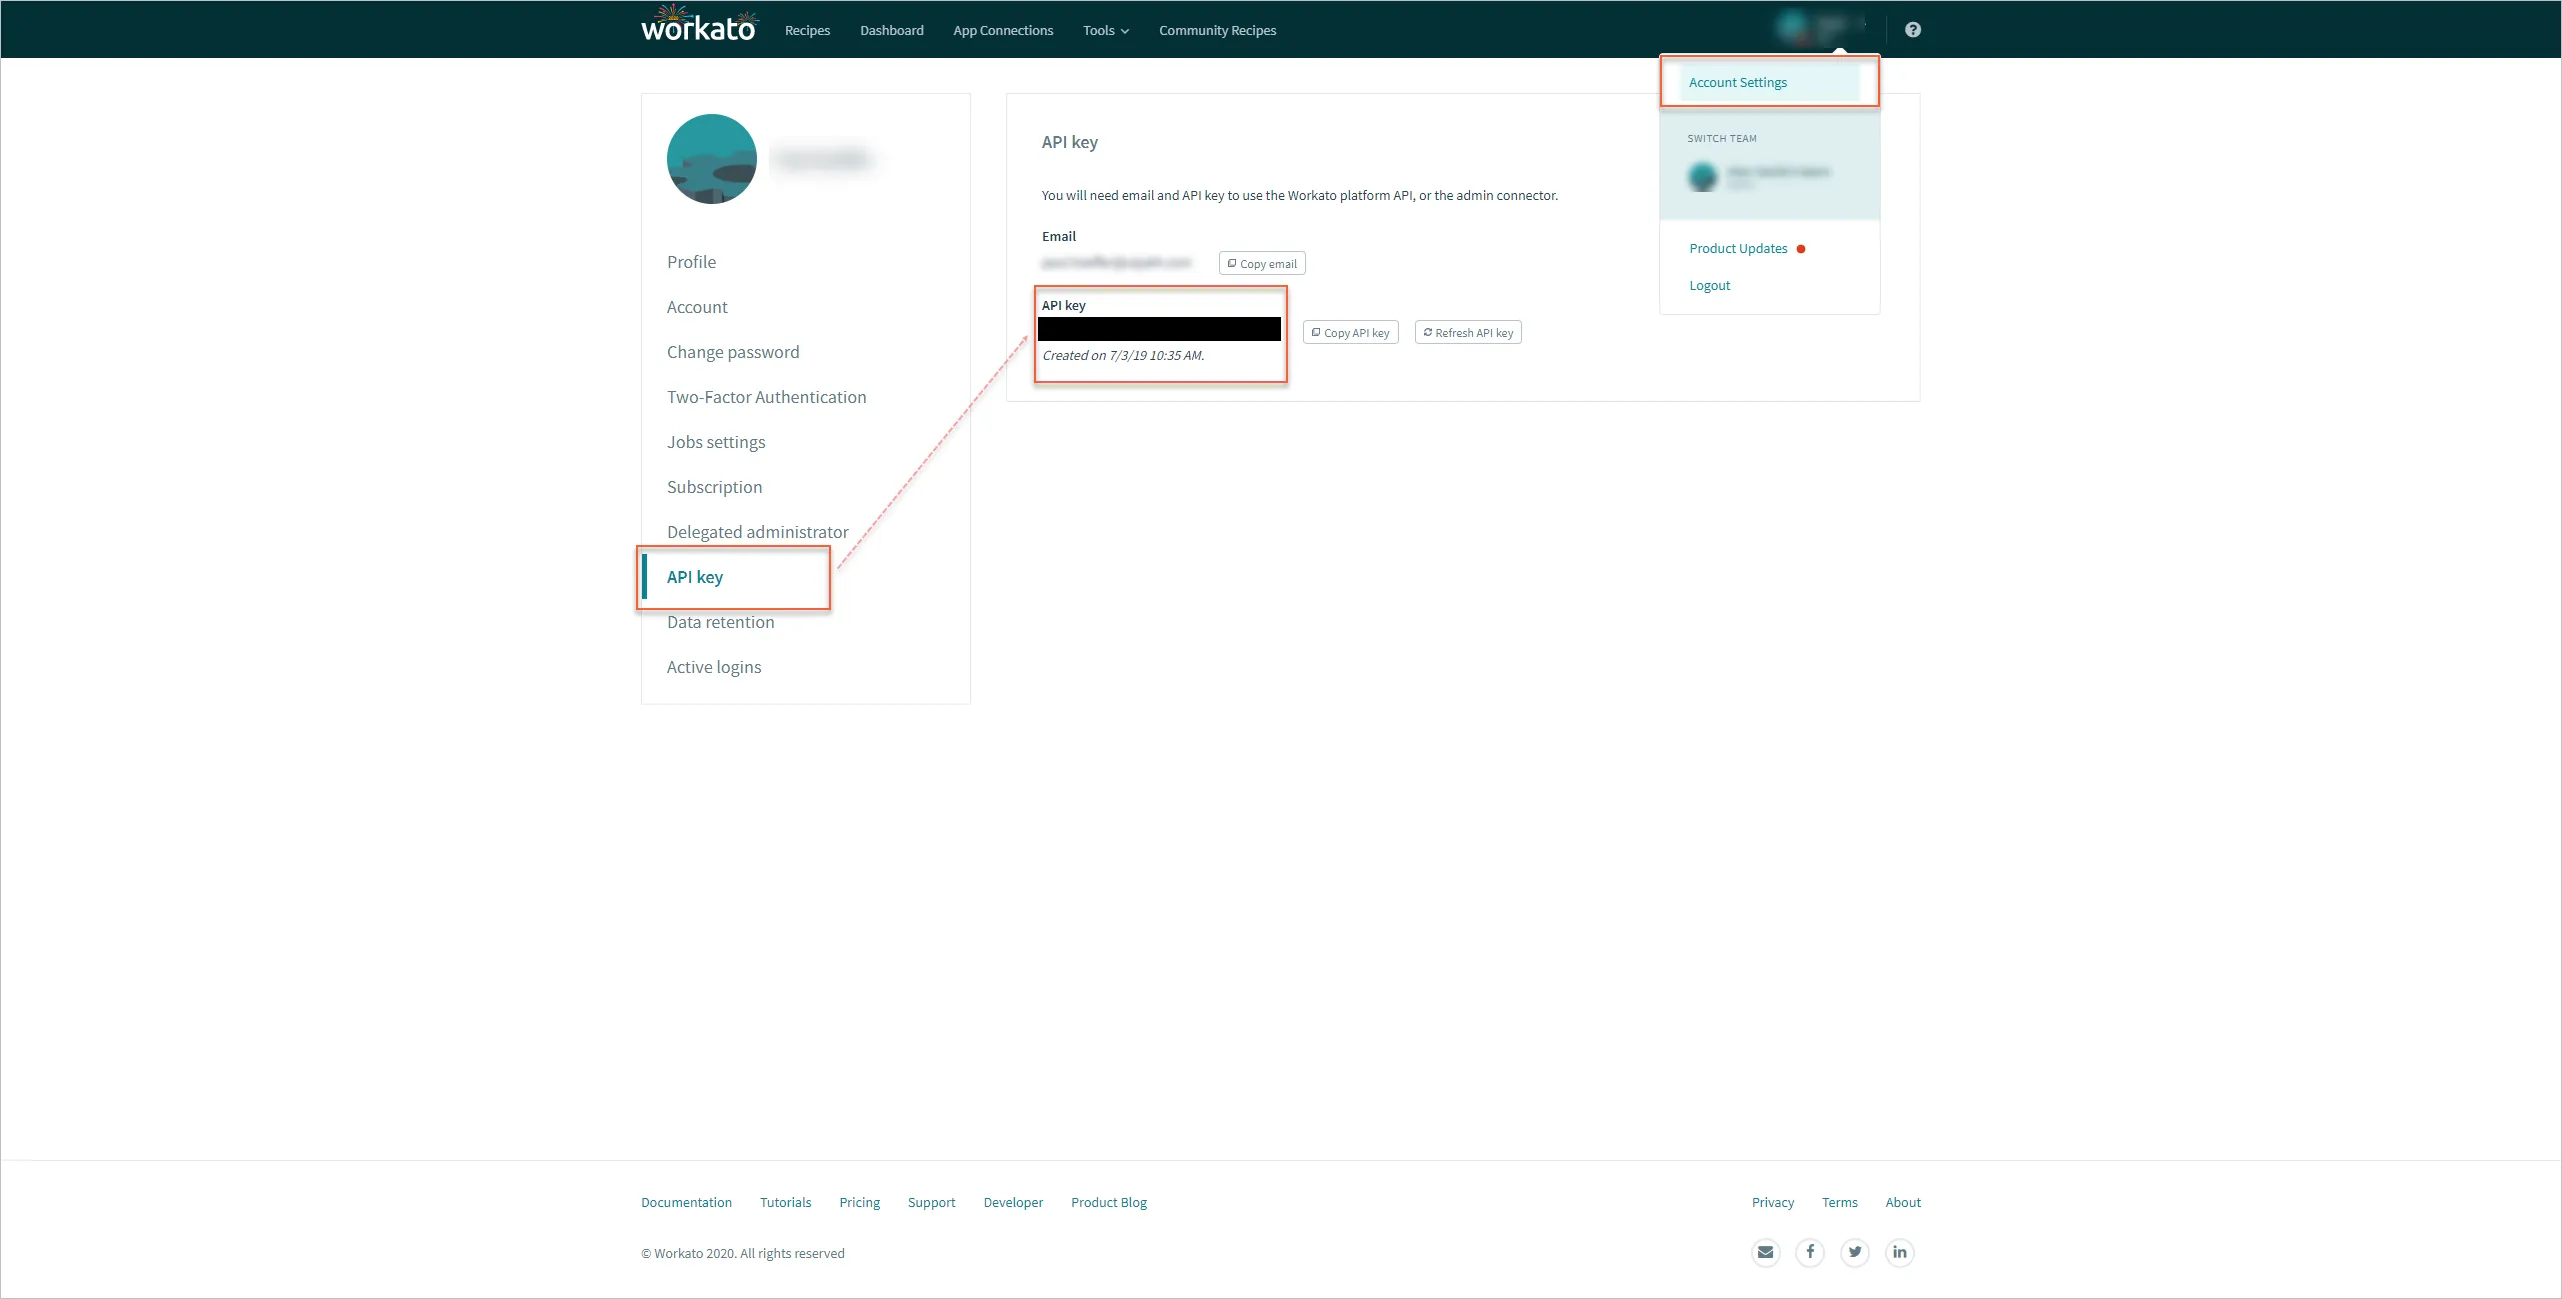Select Account Settings from the user menu
2562x1299 pixels.
1738,83
